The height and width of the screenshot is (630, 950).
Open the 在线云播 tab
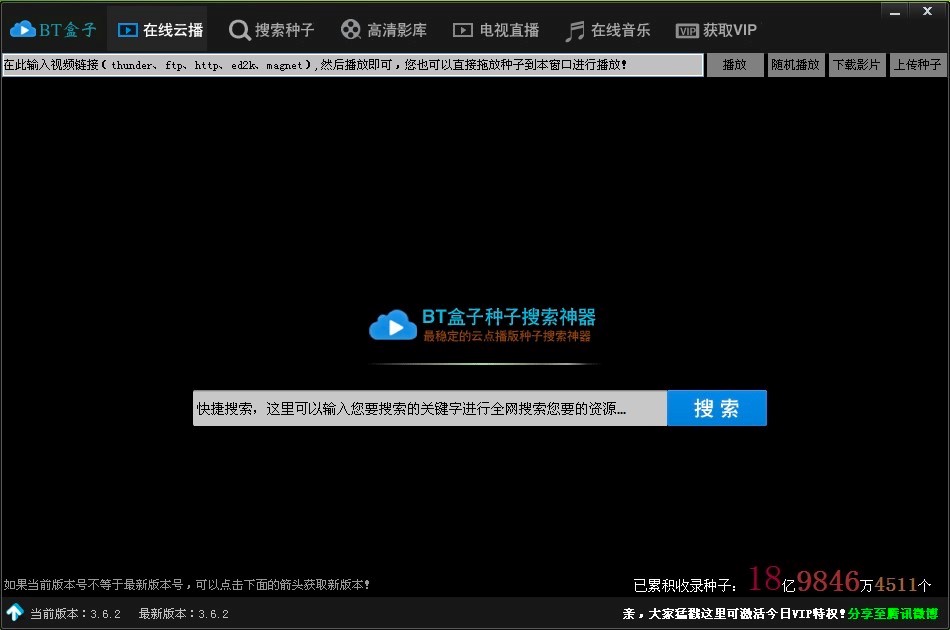[x=159, y=30]
